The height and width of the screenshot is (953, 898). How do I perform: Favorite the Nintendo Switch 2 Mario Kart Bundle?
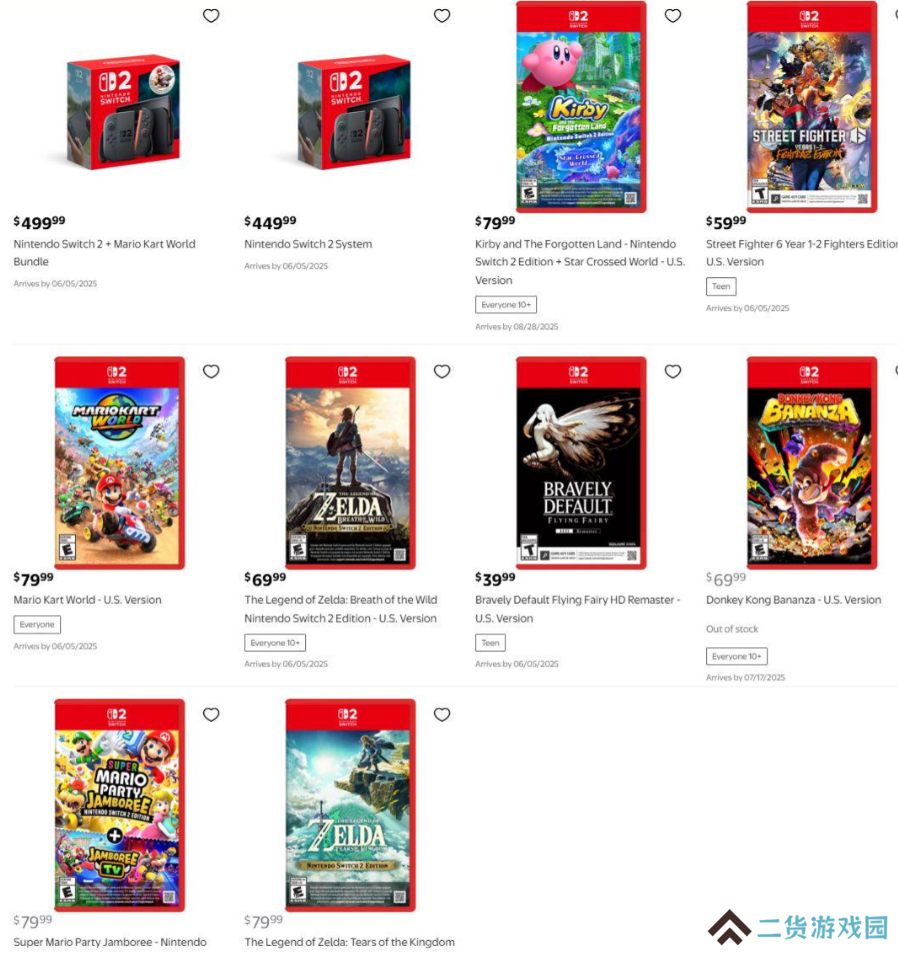tap(211, 16)
